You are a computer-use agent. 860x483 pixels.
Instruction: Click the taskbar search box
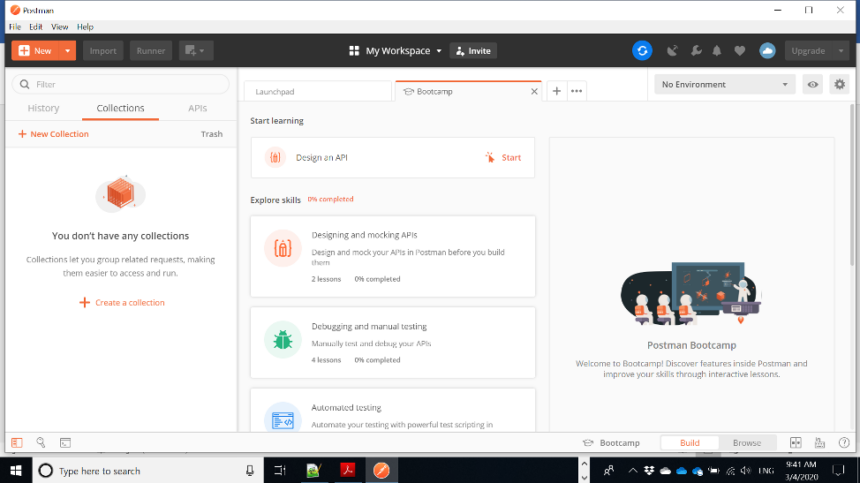click(148, 470)
